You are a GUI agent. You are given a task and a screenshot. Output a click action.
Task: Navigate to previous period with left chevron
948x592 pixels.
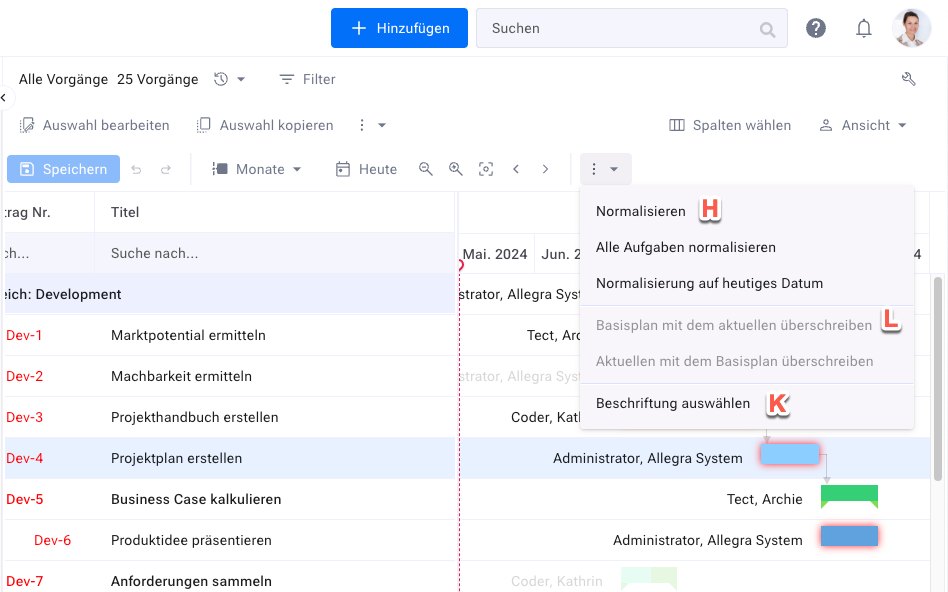(516, 169)
